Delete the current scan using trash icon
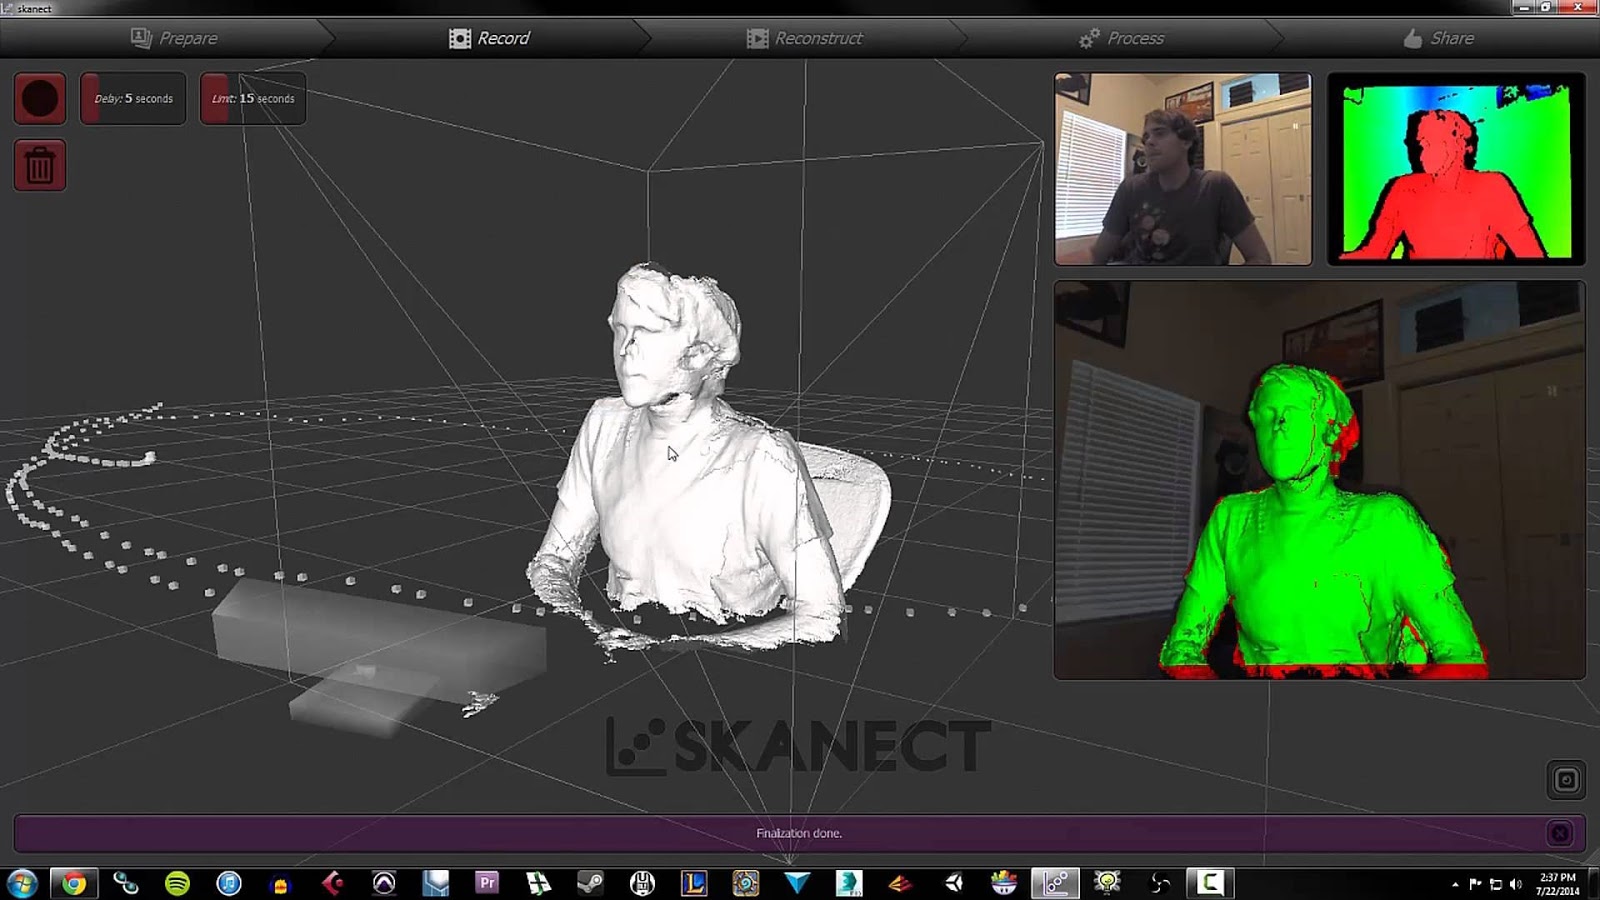This screenshot has width=1600, height=900. pos(39,163)
